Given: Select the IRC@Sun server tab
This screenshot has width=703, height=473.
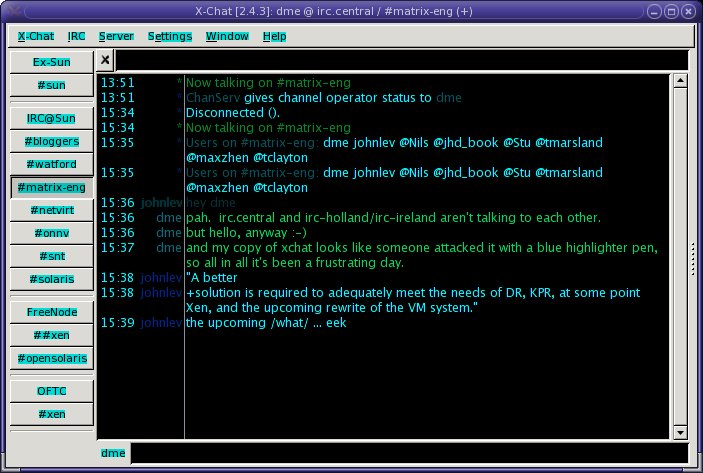Looking at the screenshot, I should [x=52, y=118].
